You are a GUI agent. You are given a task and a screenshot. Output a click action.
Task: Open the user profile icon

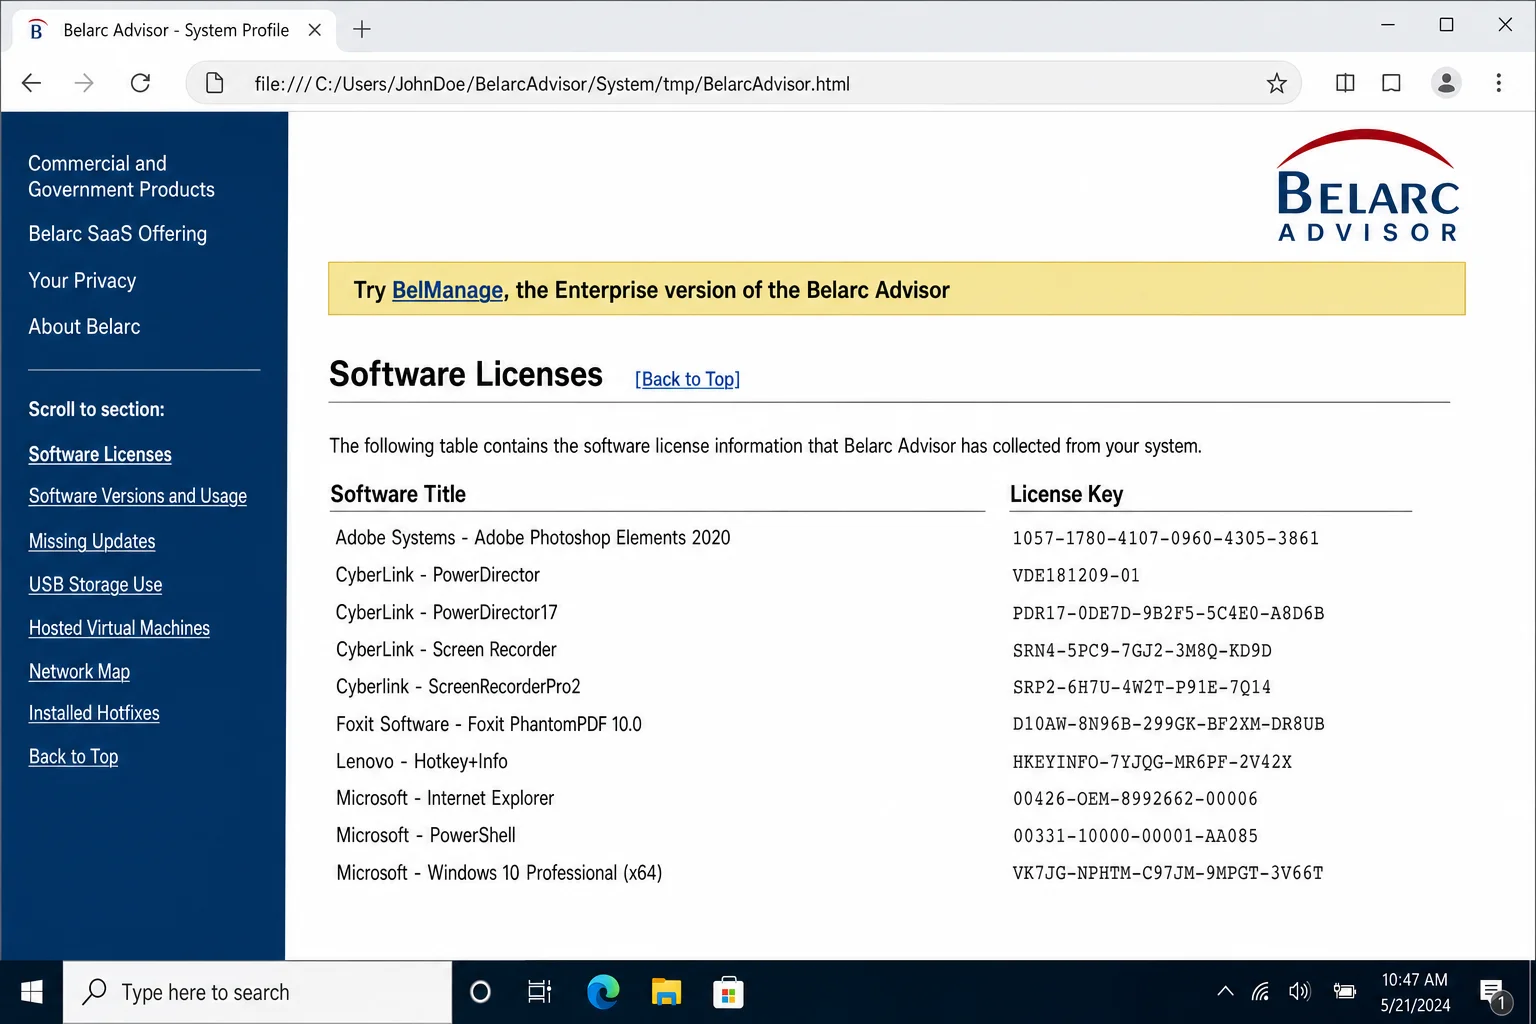[1446, 83]
